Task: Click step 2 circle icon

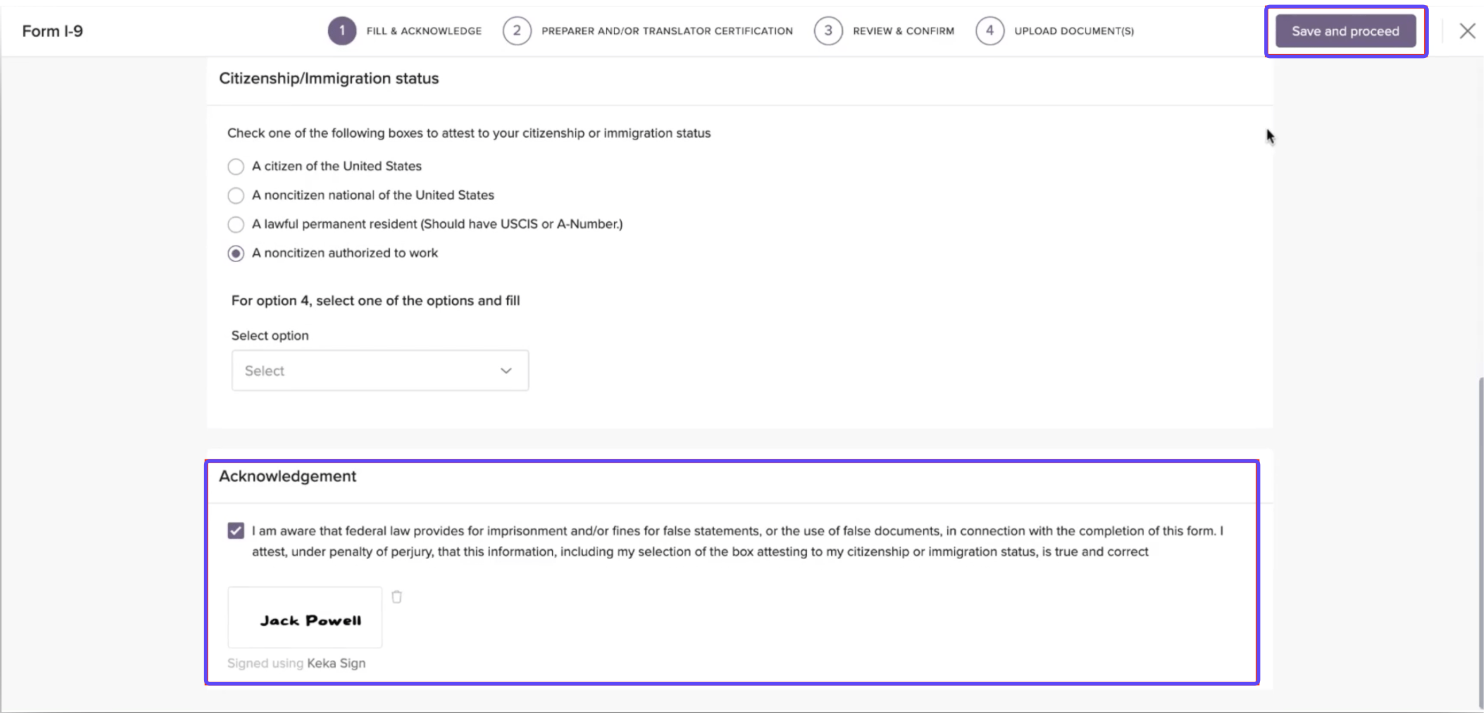Action: click(x=517, y=31)
